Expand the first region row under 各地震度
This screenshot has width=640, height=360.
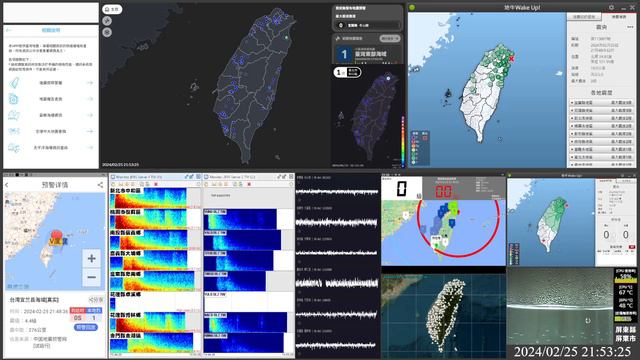pos(602,102)
